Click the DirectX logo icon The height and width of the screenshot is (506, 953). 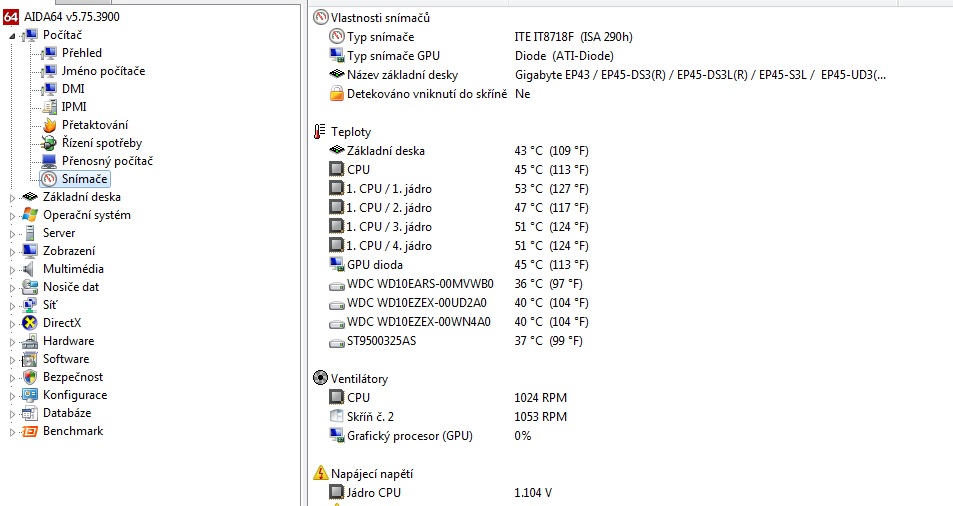pyautogui.click(x=29, y=323)
